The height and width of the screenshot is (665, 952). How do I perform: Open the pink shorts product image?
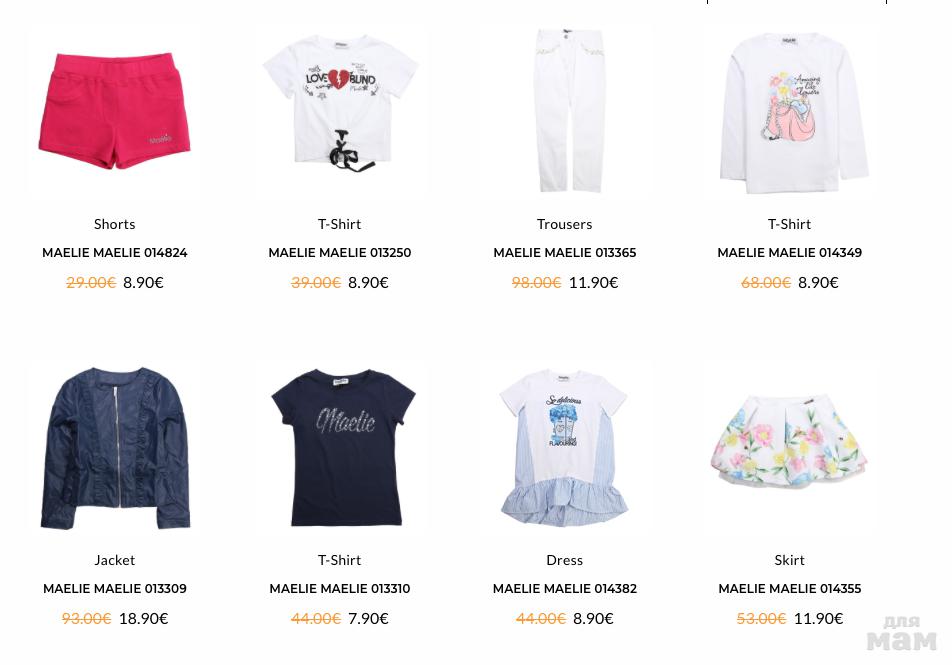click(x=114, y=112)
